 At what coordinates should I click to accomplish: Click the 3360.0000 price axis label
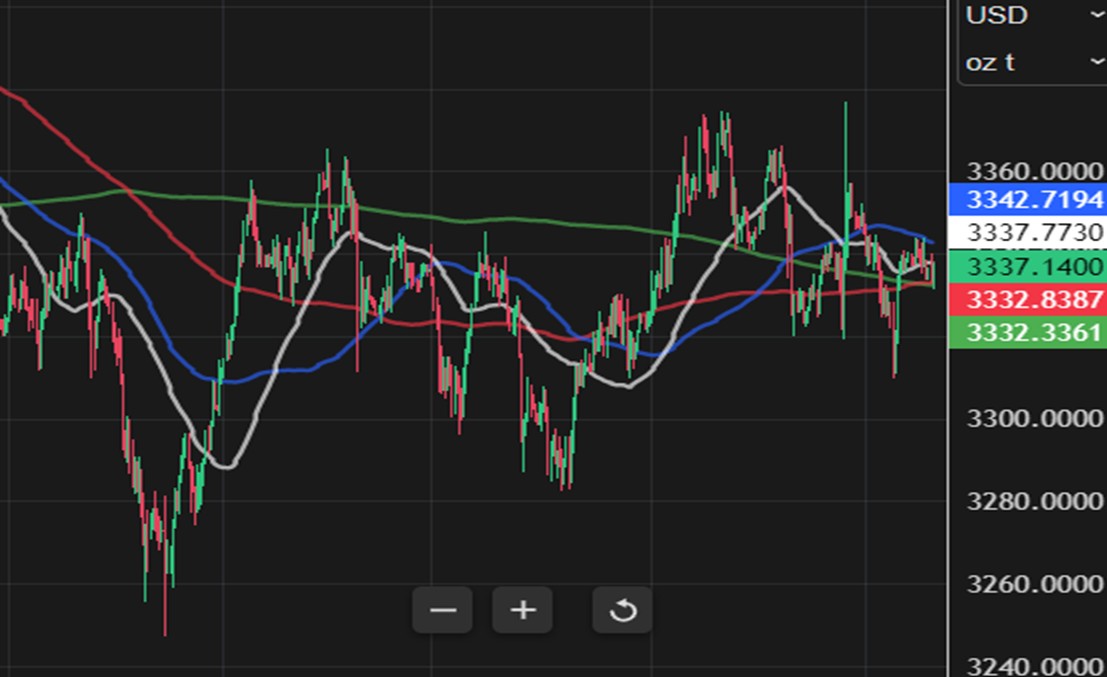[1034, 171]
